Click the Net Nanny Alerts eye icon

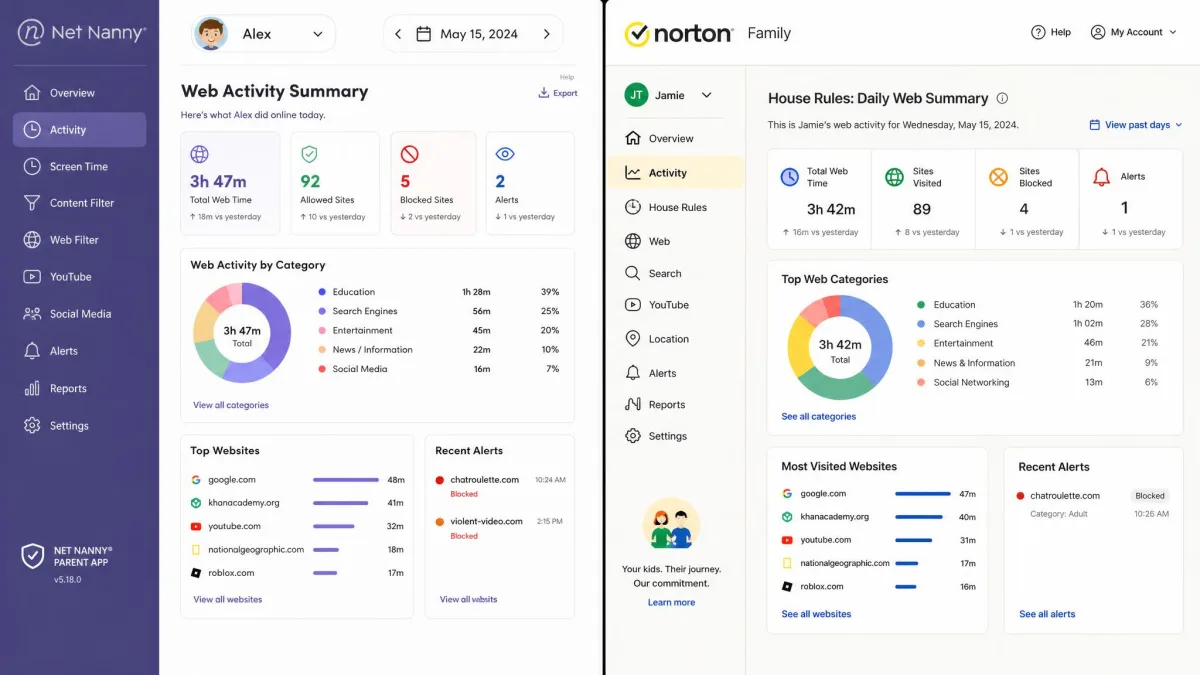(x=505, y=154)
